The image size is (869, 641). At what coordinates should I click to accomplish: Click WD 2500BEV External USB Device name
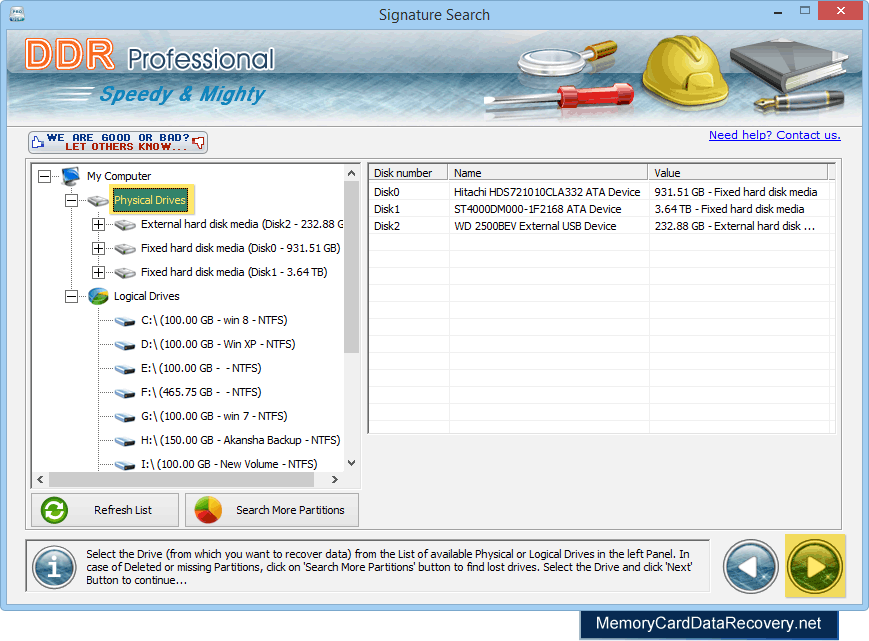pyautogui.click(x=535, y=226)
